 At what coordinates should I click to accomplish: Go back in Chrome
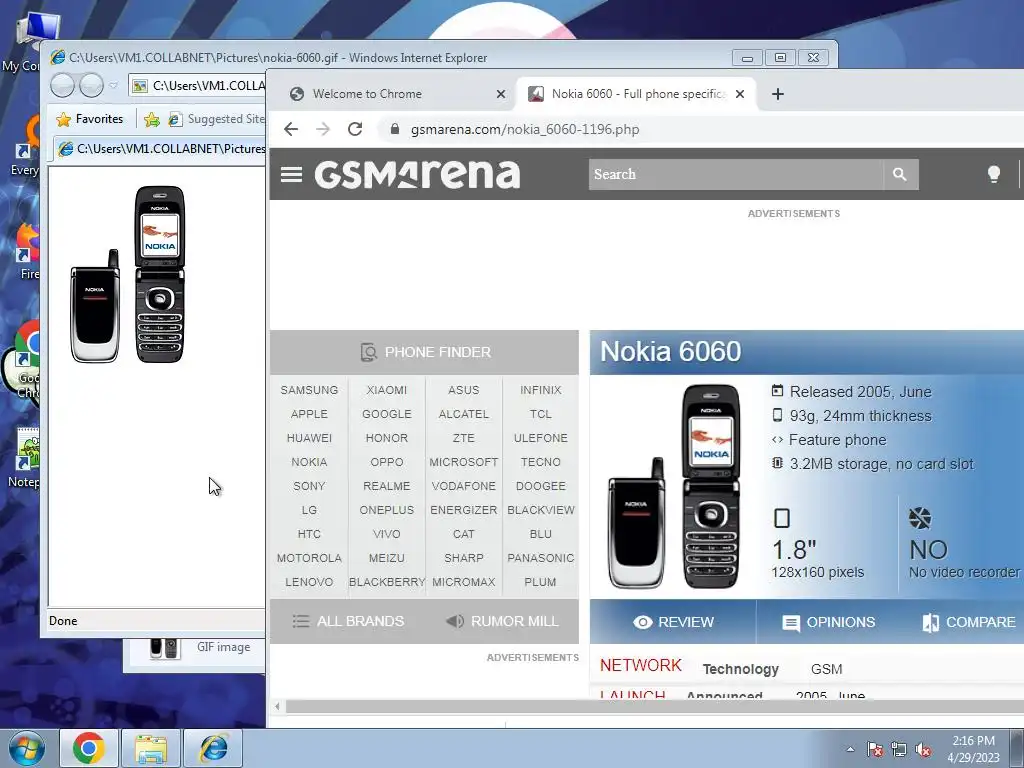[291, 129]
